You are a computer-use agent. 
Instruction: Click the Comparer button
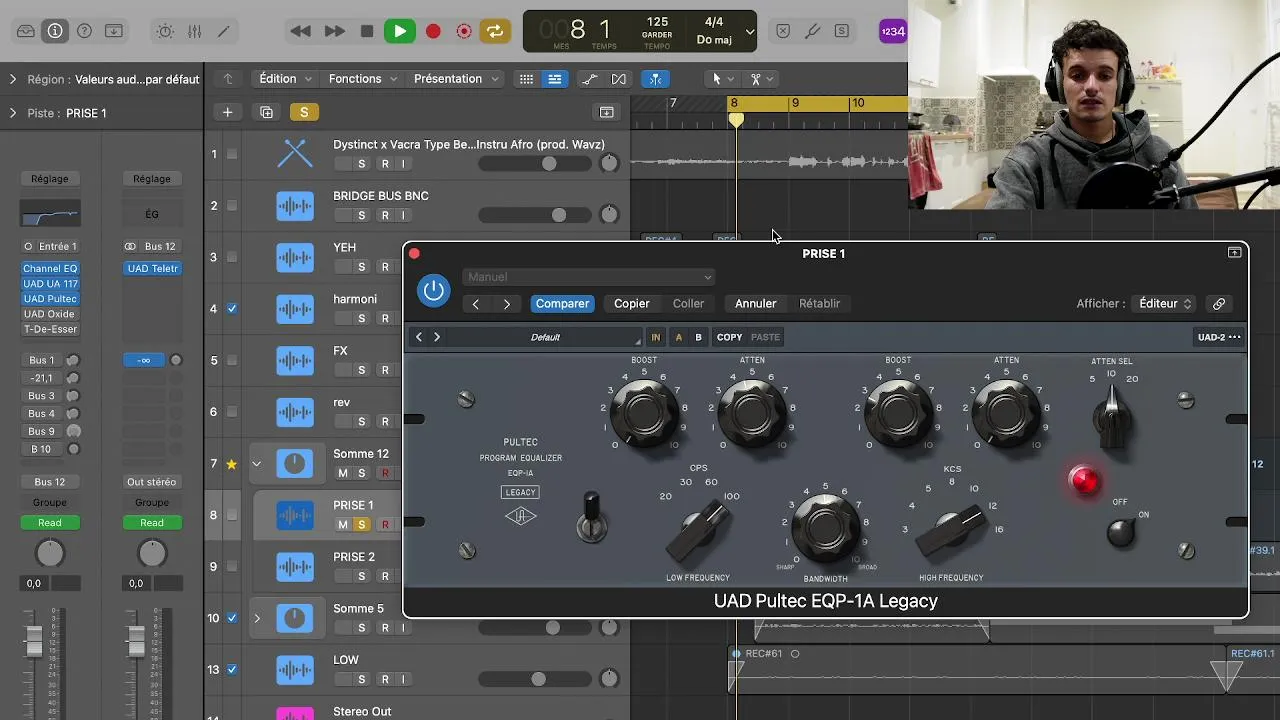(x=562, y=304)
